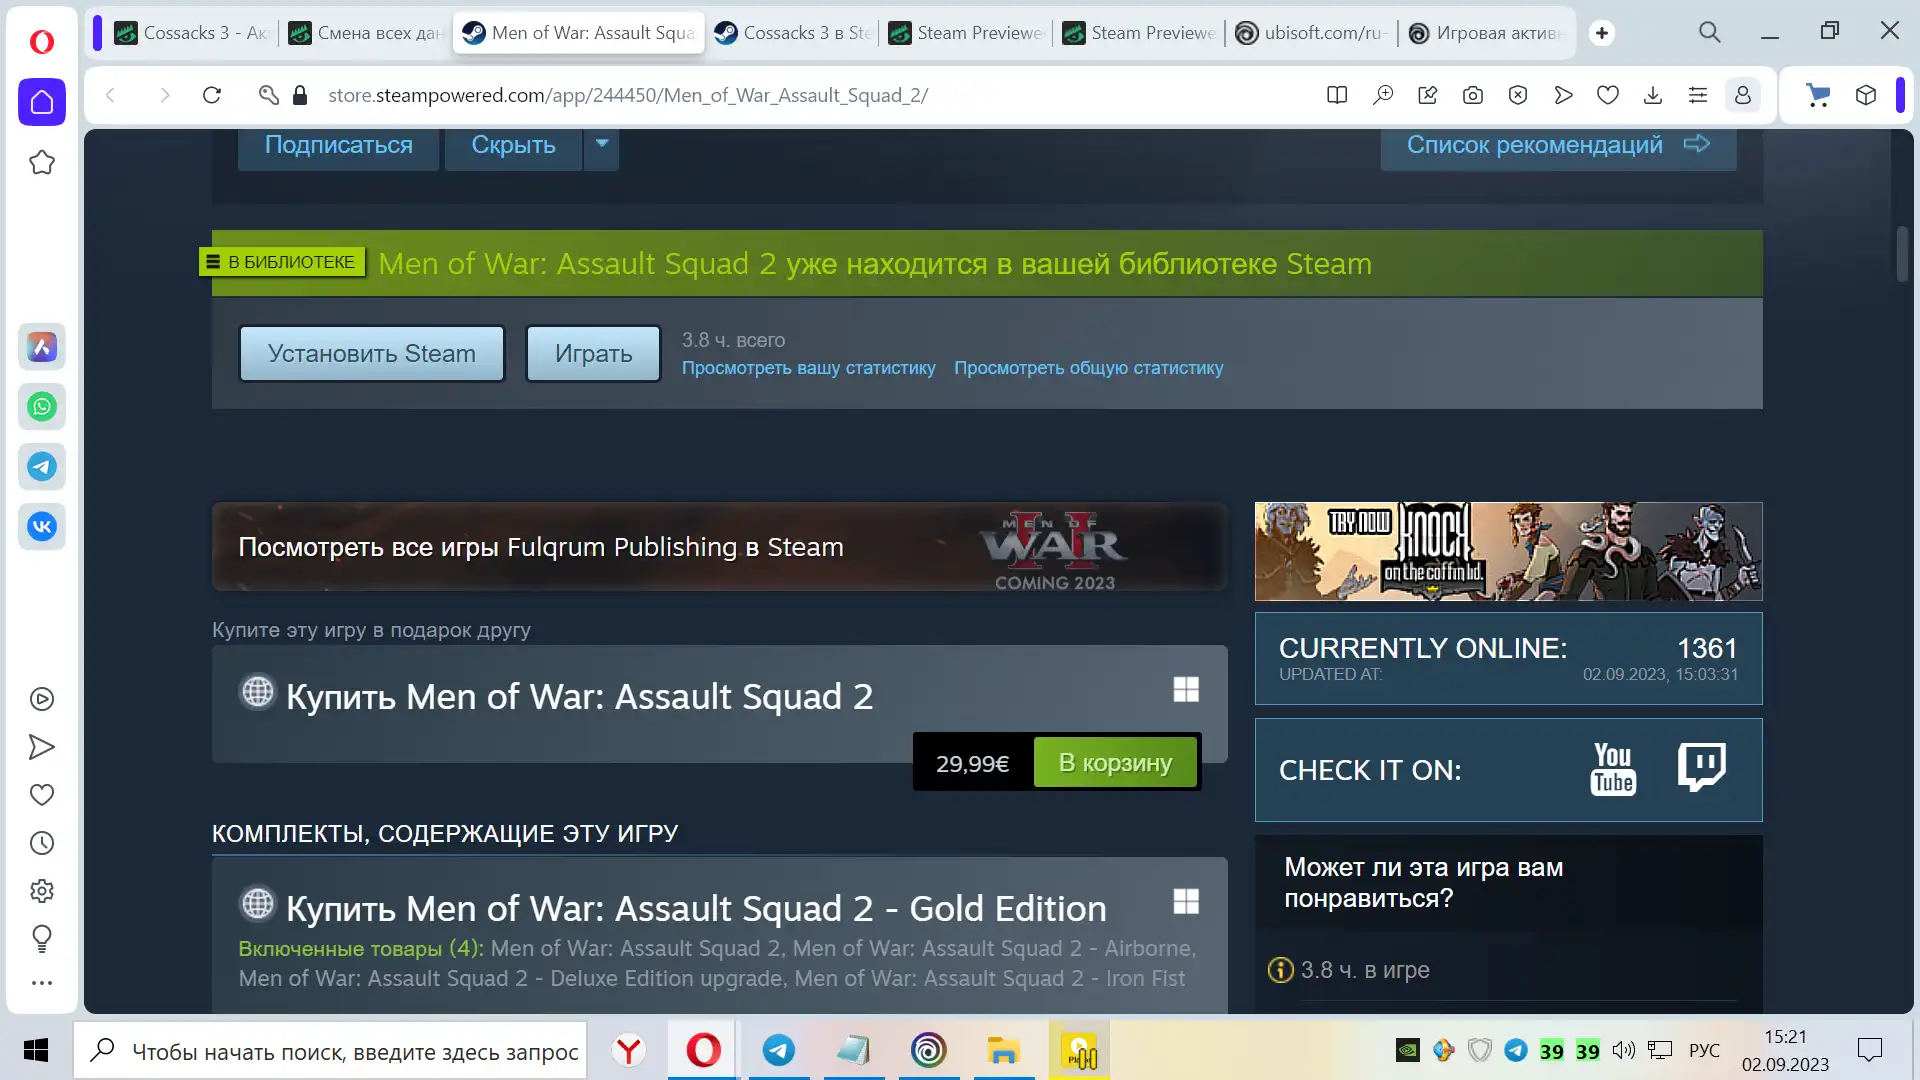
Task: Click 29,99€ price label
Action: point(972,764)
